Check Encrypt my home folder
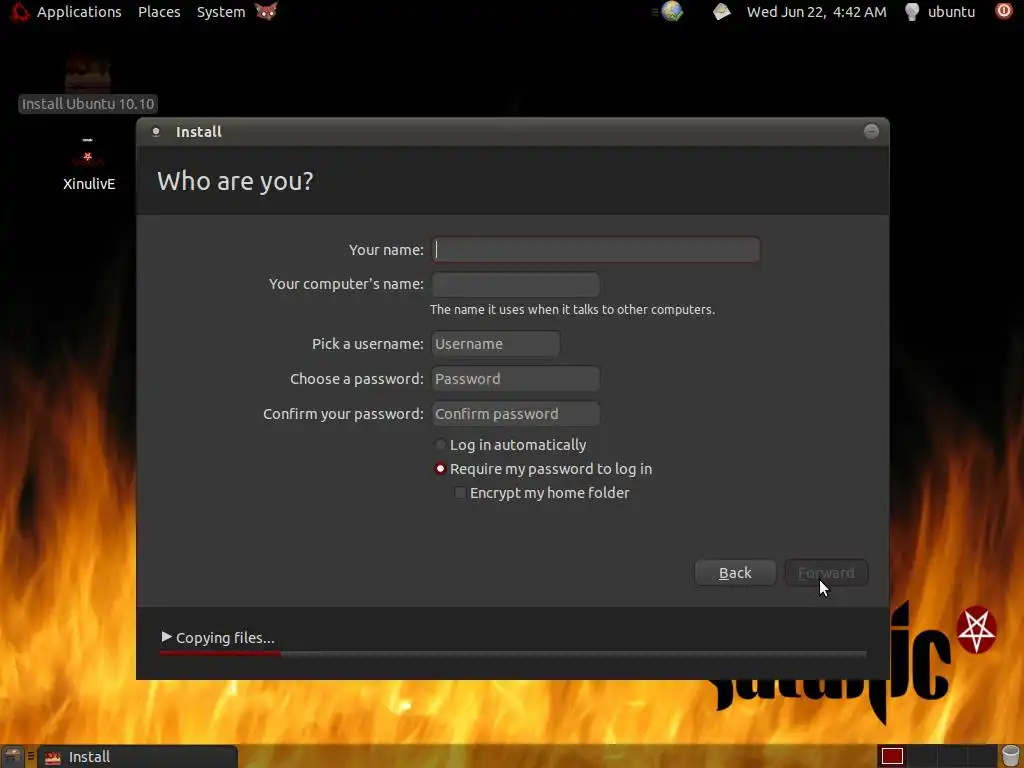The image size is (1024, 768). [x=542, y=493]
